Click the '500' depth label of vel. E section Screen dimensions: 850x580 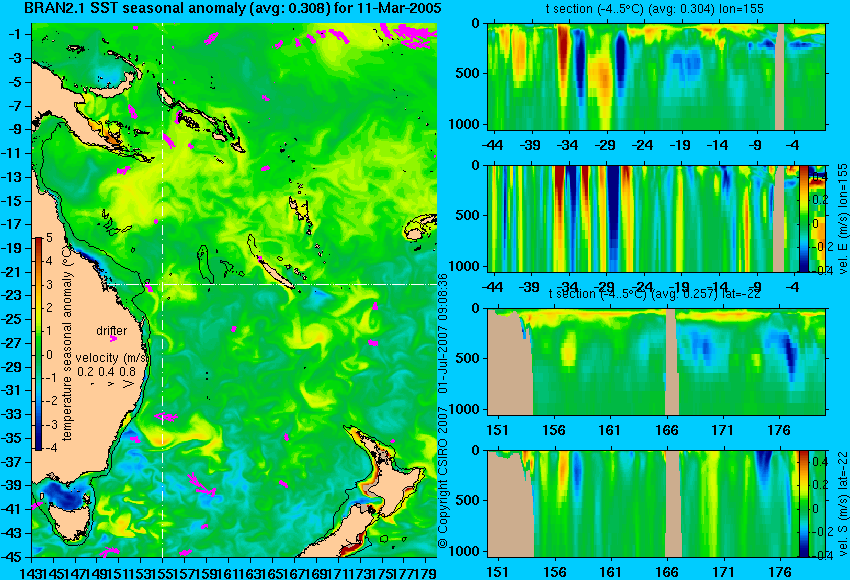468,215
